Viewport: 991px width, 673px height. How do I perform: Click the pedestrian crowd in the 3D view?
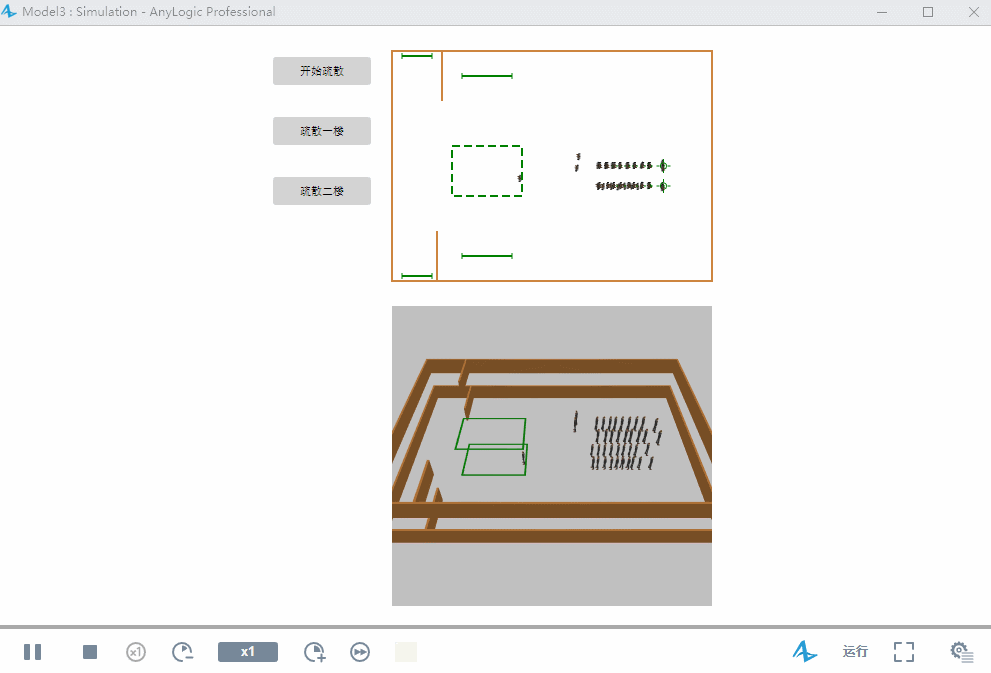626,442
